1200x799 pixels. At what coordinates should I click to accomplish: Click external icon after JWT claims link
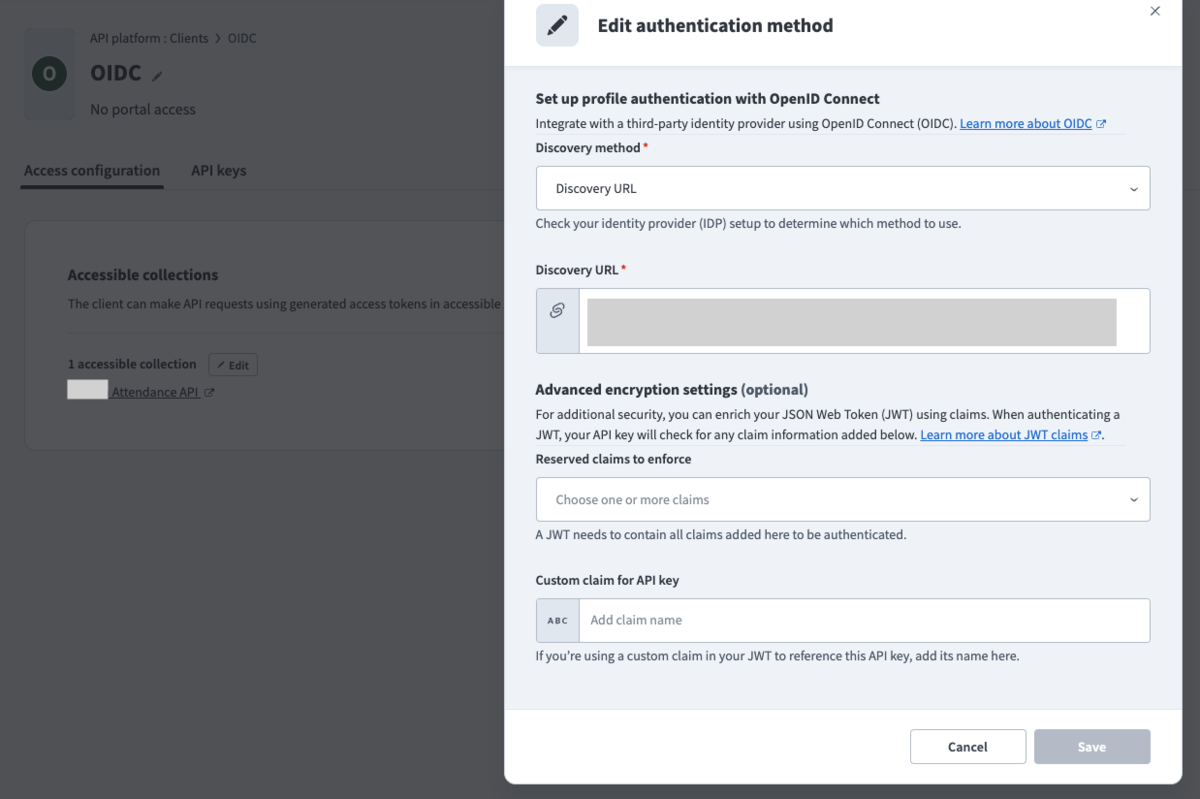click(1097, 435)
